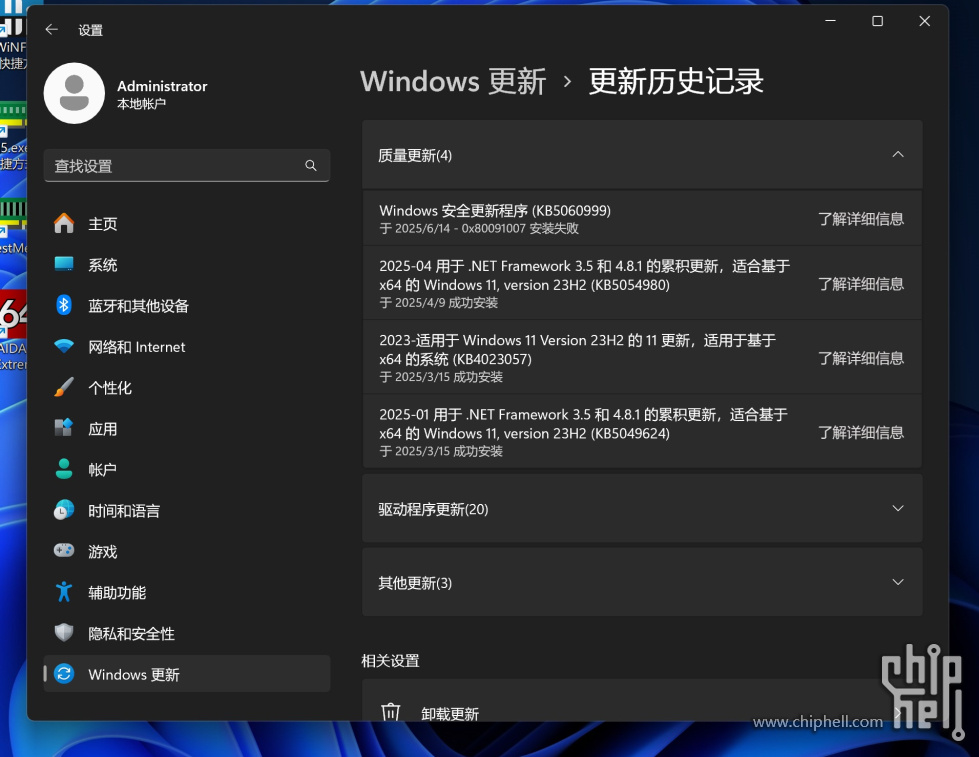979x757 pixels.
Task: Select 个性化 in the sidebar
Action: coord(187,388)
